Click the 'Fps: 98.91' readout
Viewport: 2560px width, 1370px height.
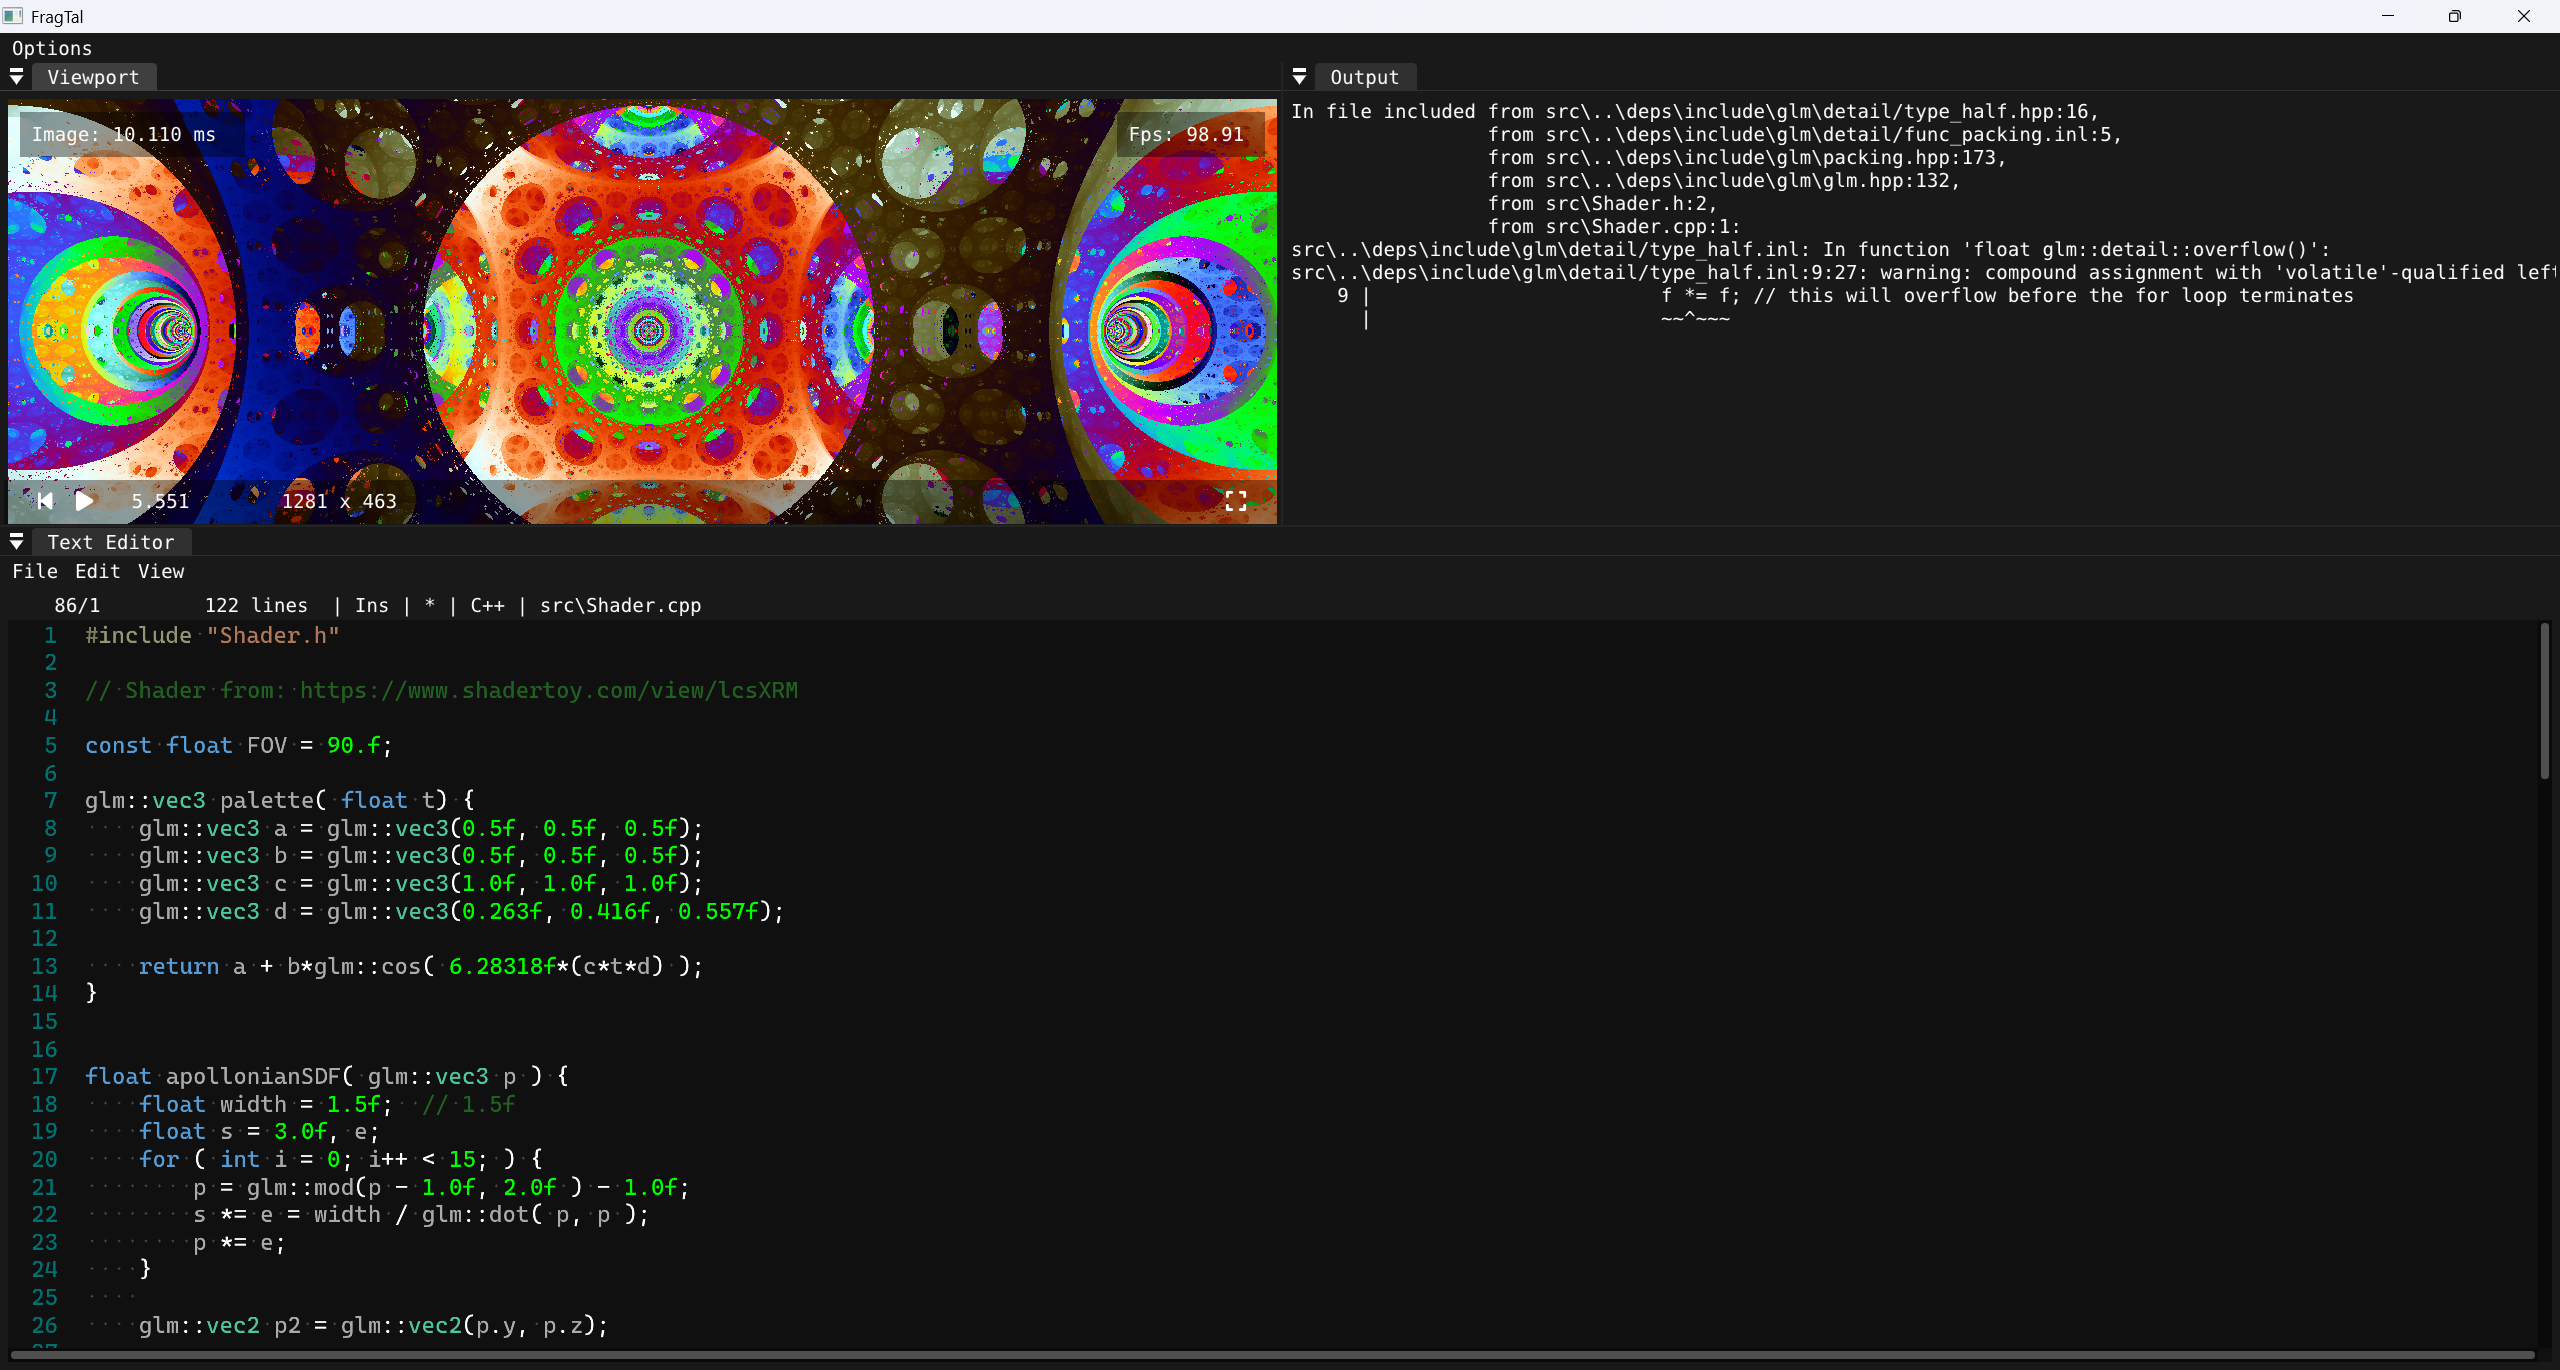point(1186,134)
